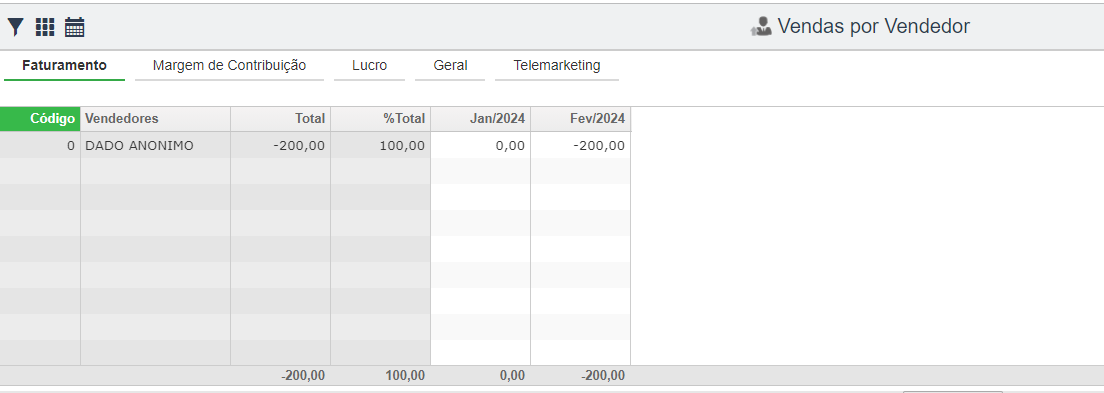
Task: Open the filter funnel icon
Action: tap(15, 27)
